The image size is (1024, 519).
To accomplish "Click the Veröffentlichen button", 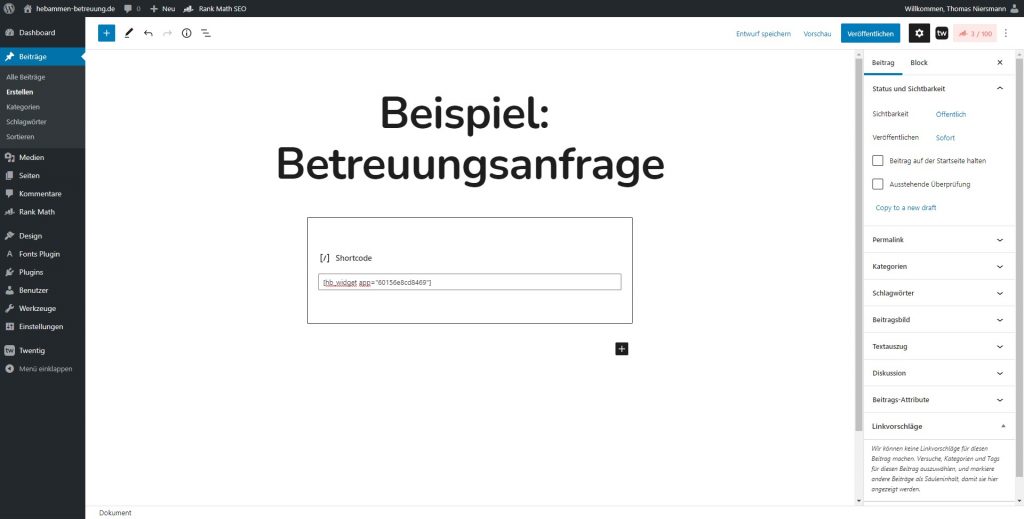I will tap(870, 33).
